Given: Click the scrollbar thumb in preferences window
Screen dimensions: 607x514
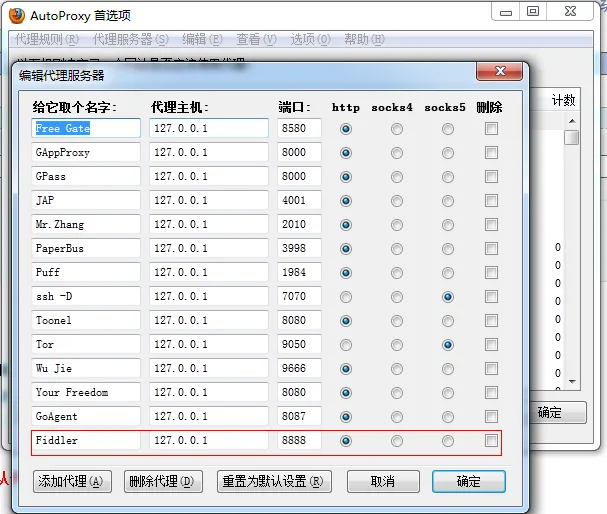Looking at the screenshot, I should pyautogui.click(x=571, y=138).
